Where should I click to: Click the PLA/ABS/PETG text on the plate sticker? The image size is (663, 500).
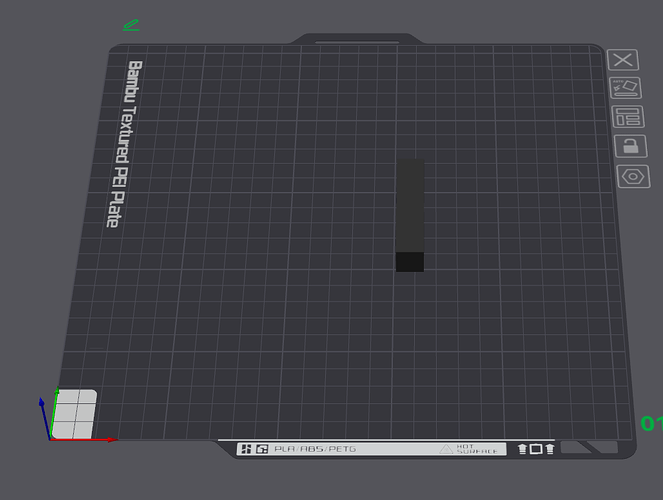[x=315, y=450]
